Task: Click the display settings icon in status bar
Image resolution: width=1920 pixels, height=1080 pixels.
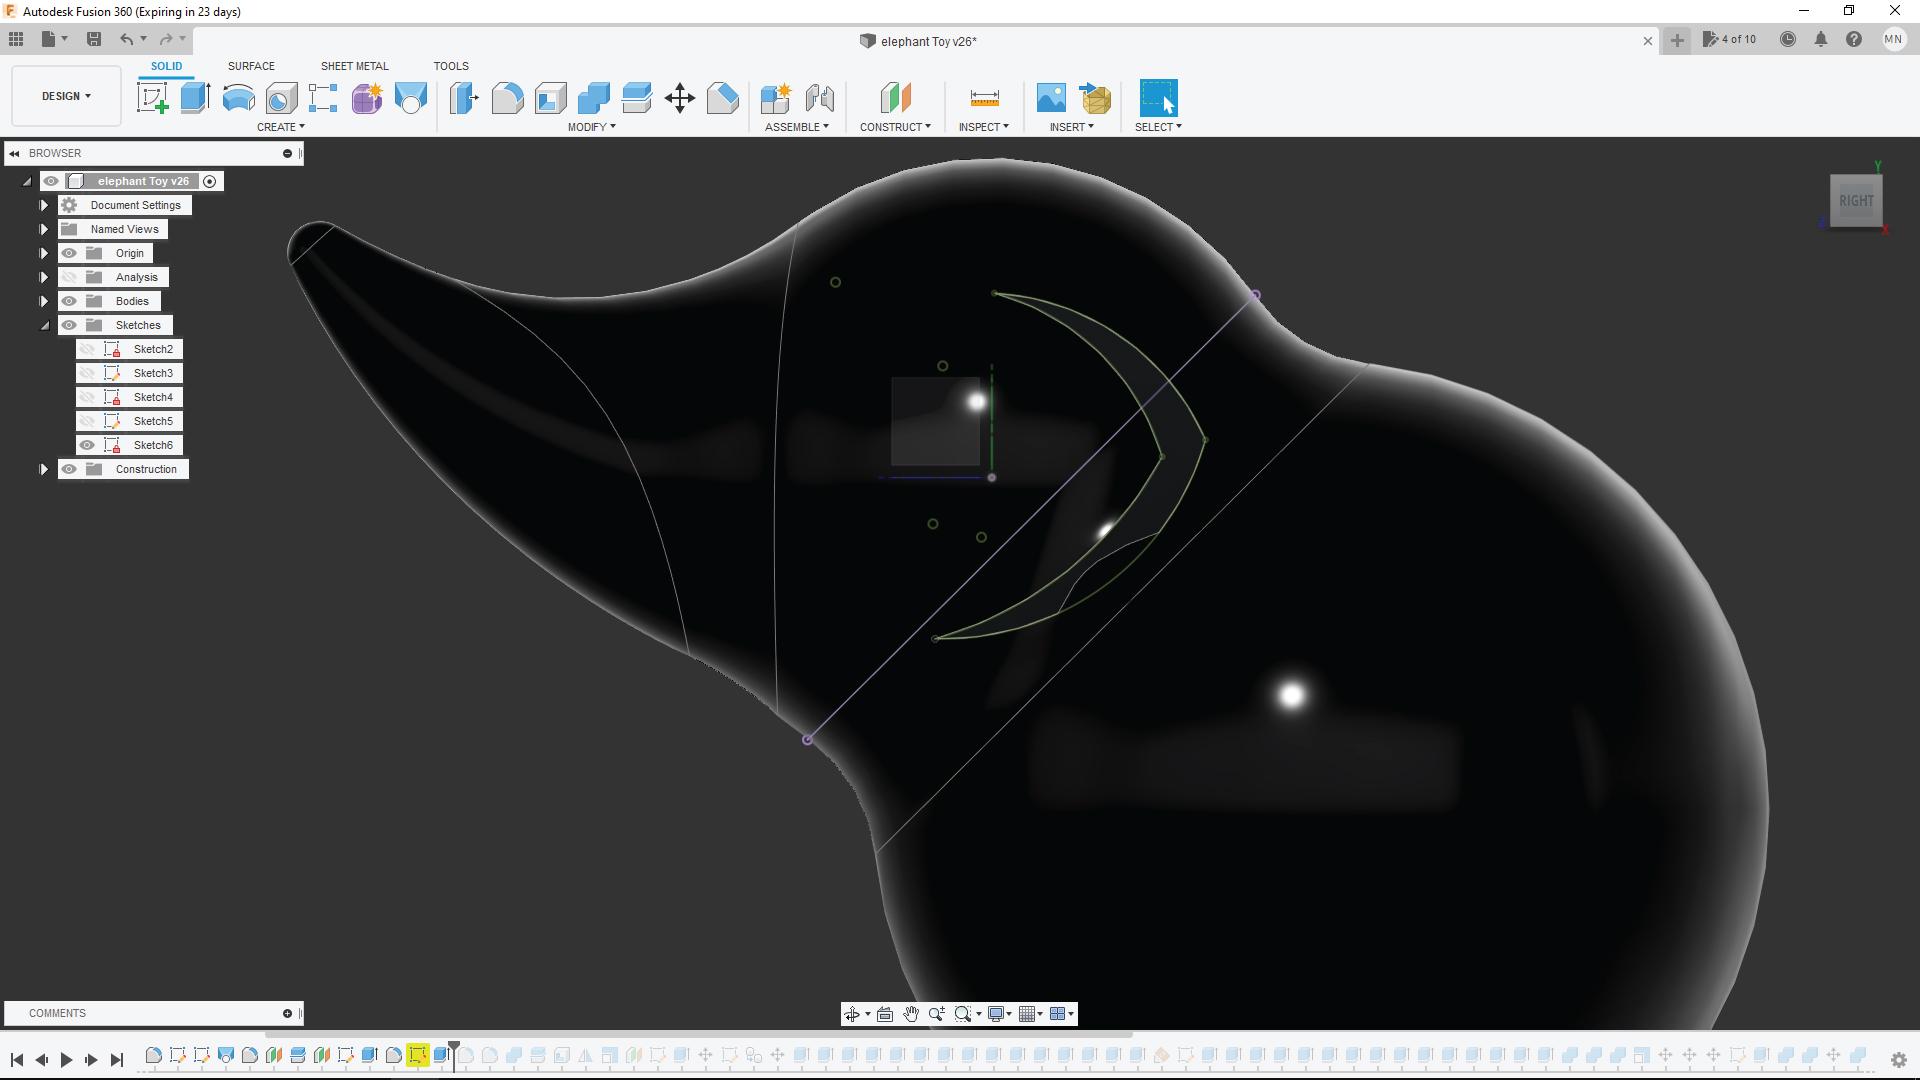Action: (x=998, y=1013)
